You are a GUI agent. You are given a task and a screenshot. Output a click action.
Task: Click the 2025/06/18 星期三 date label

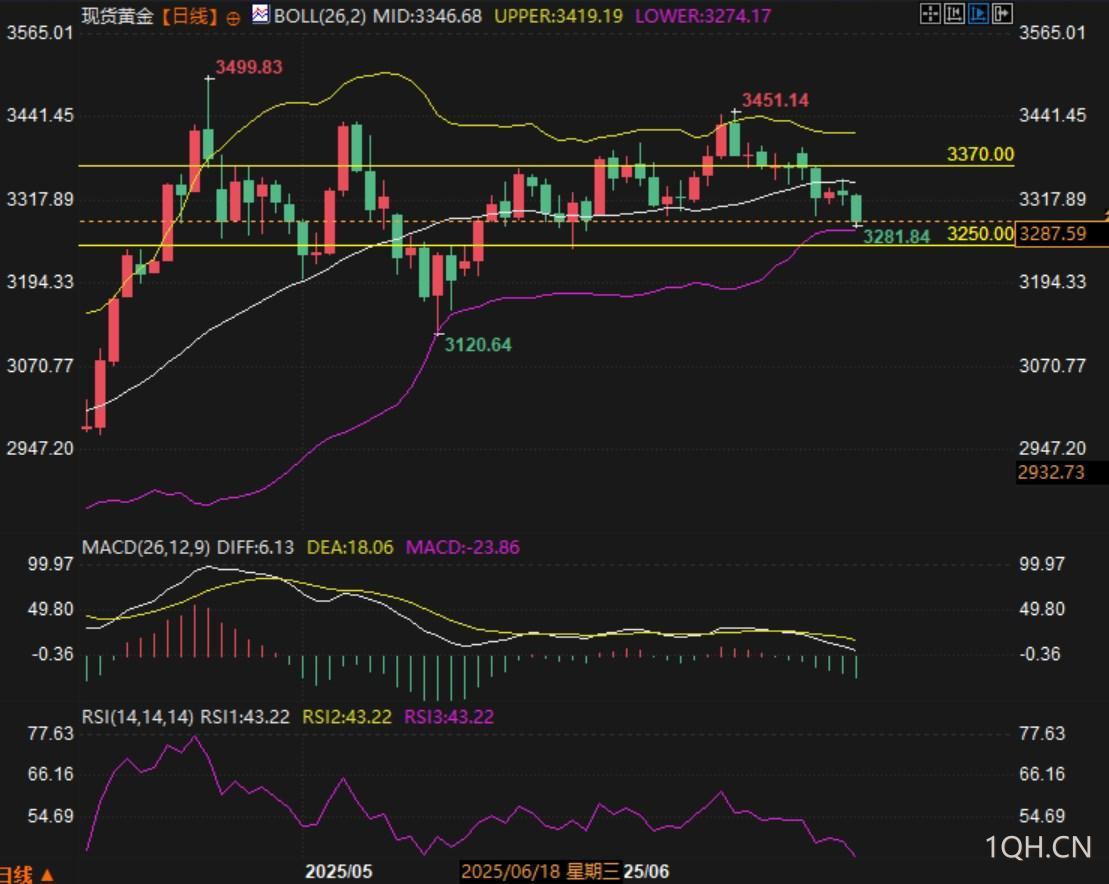coord(540,871)
